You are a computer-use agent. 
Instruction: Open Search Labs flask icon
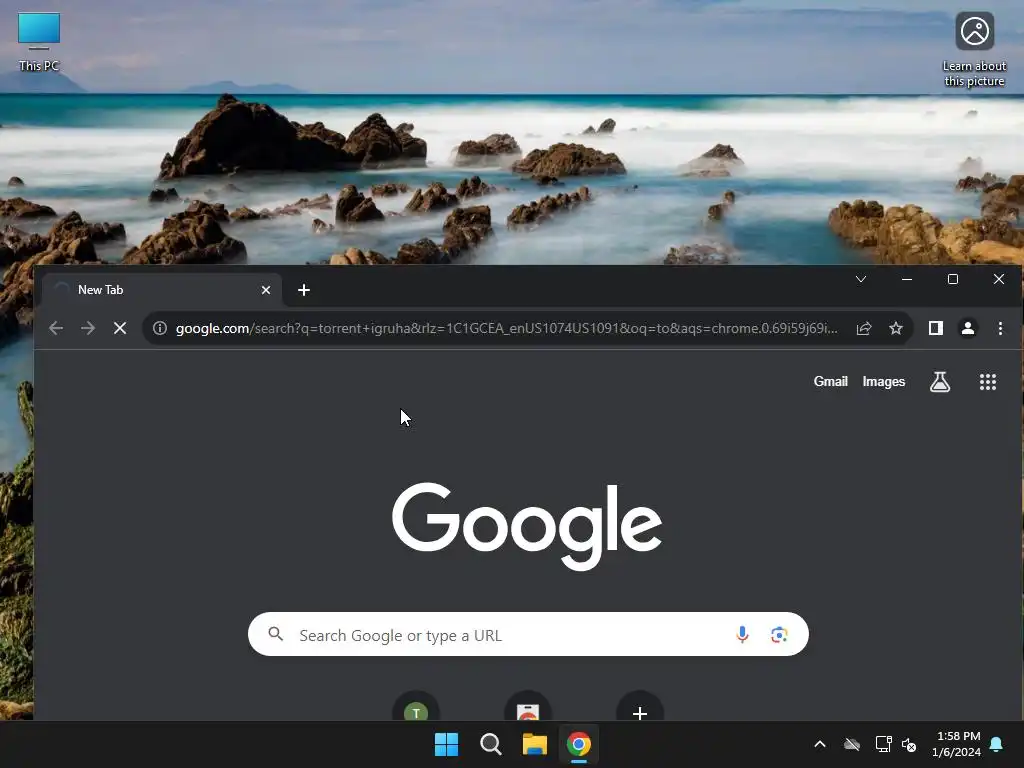coord(940,381)
